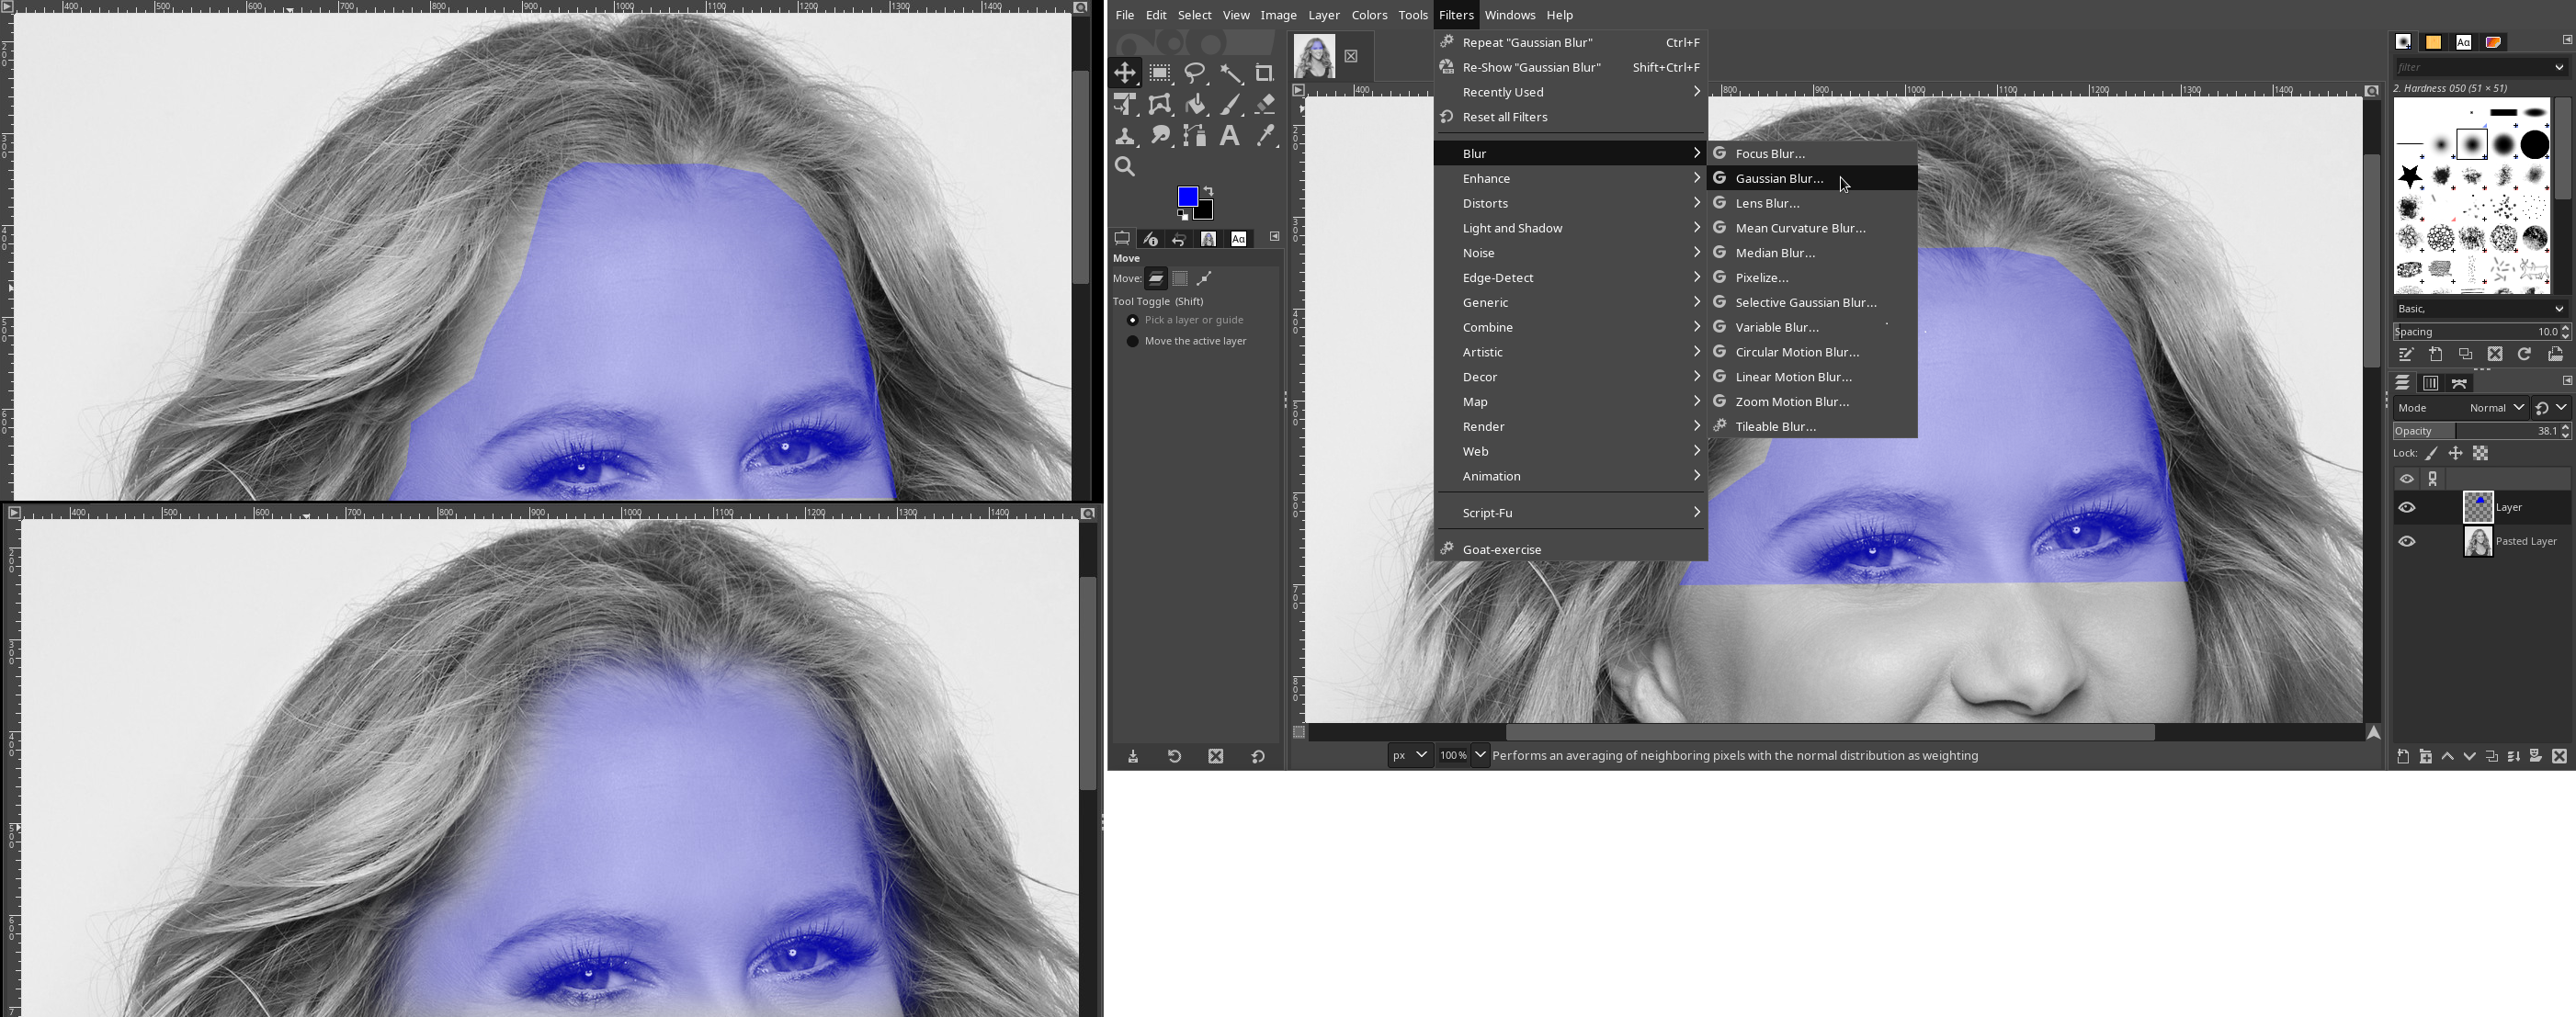Select 'Move the active layer' option
Screen dimensions: 2576x1017
pos(1133,342)
